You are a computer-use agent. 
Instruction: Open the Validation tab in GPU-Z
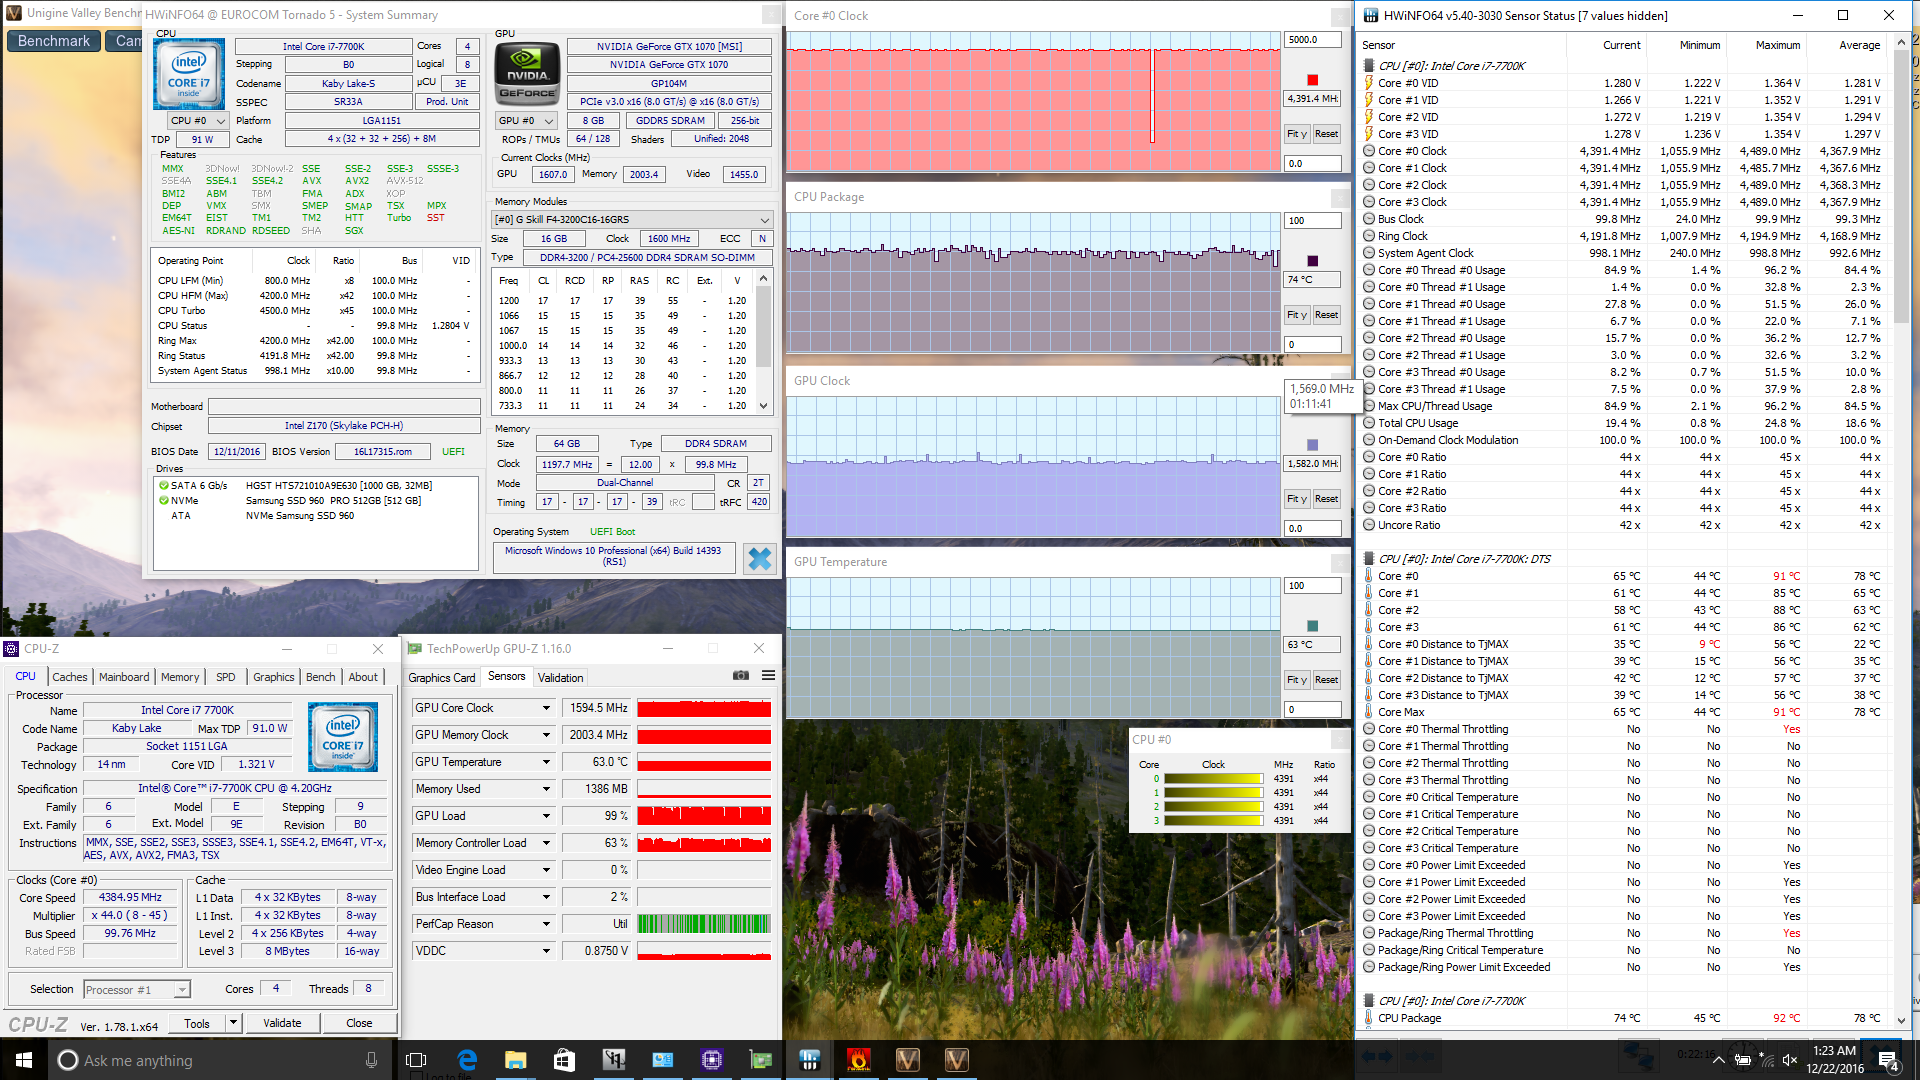click(560, 678)
